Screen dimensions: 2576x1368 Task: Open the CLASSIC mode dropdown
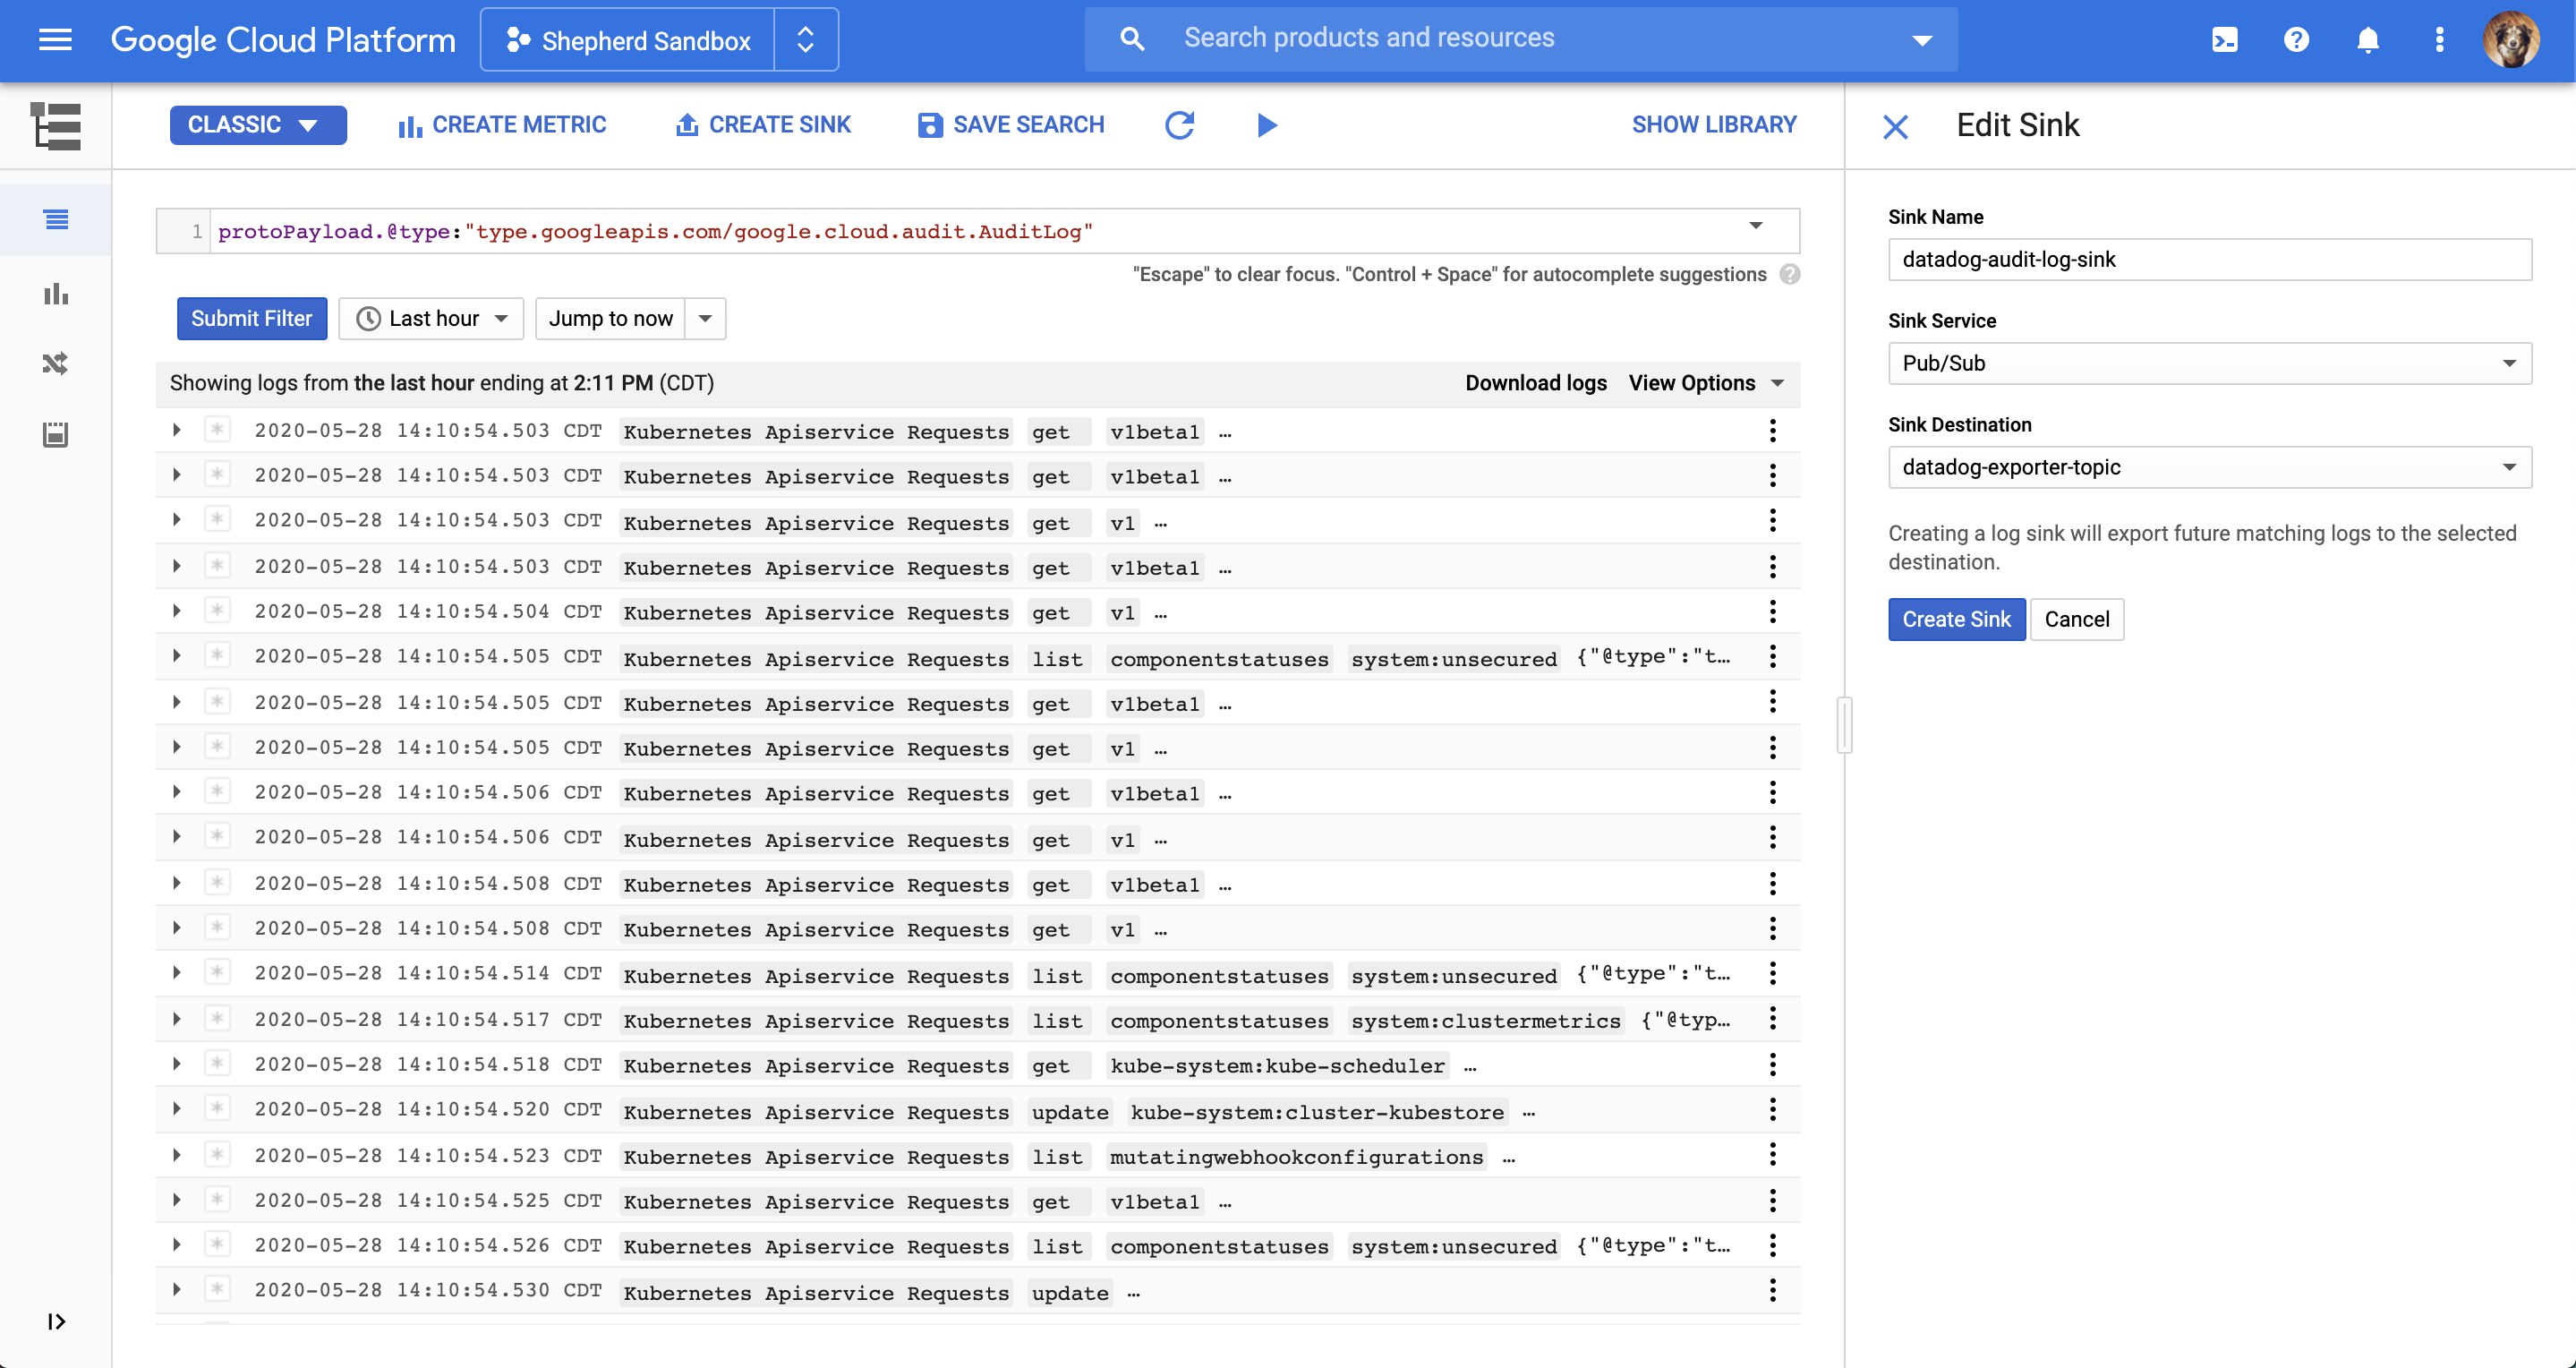pyautogui.click(x=257, y=125)
